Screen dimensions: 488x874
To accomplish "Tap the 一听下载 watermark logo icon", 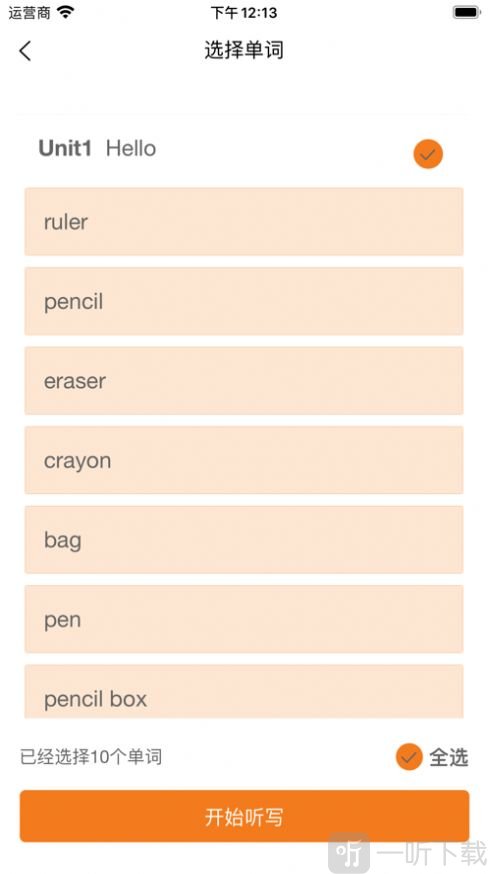I will coord(349,853).
